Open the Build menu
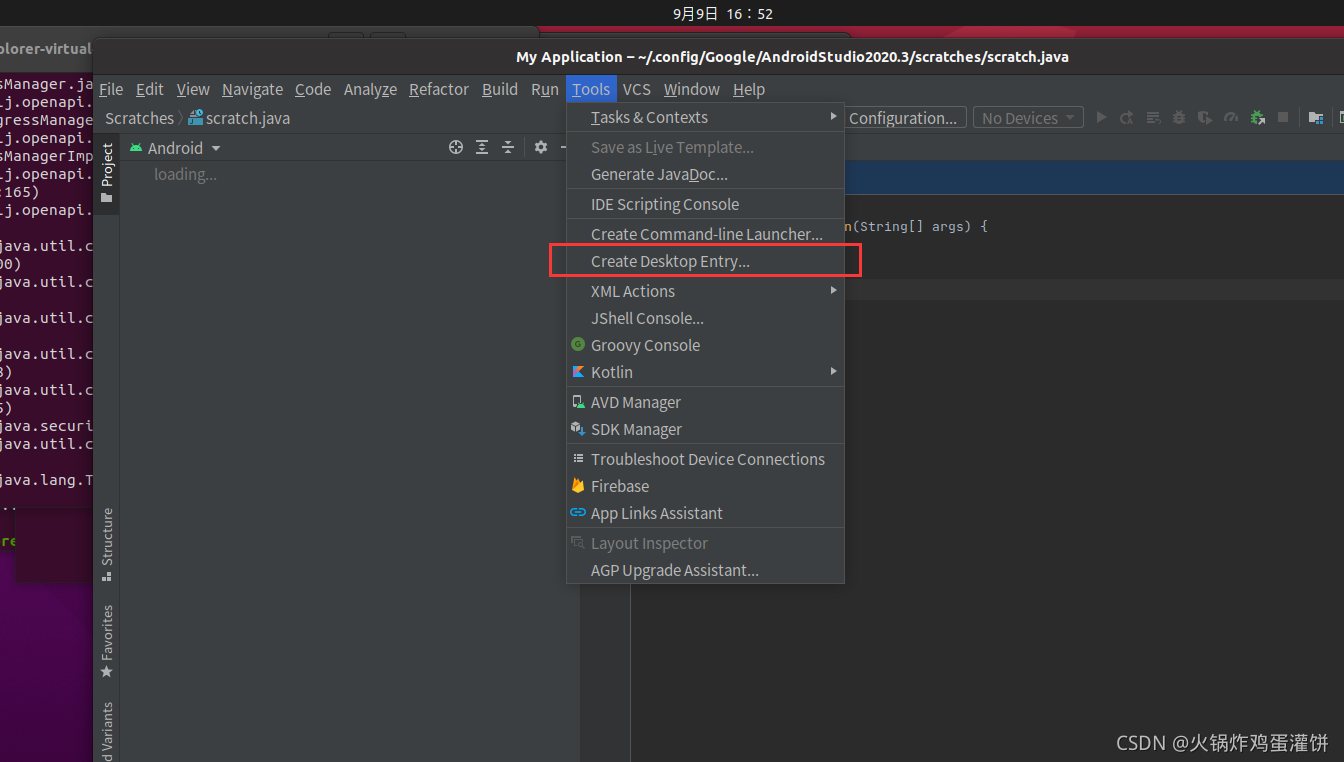The height and width of the screenshot is (762, 1344). tap(500, 89)
